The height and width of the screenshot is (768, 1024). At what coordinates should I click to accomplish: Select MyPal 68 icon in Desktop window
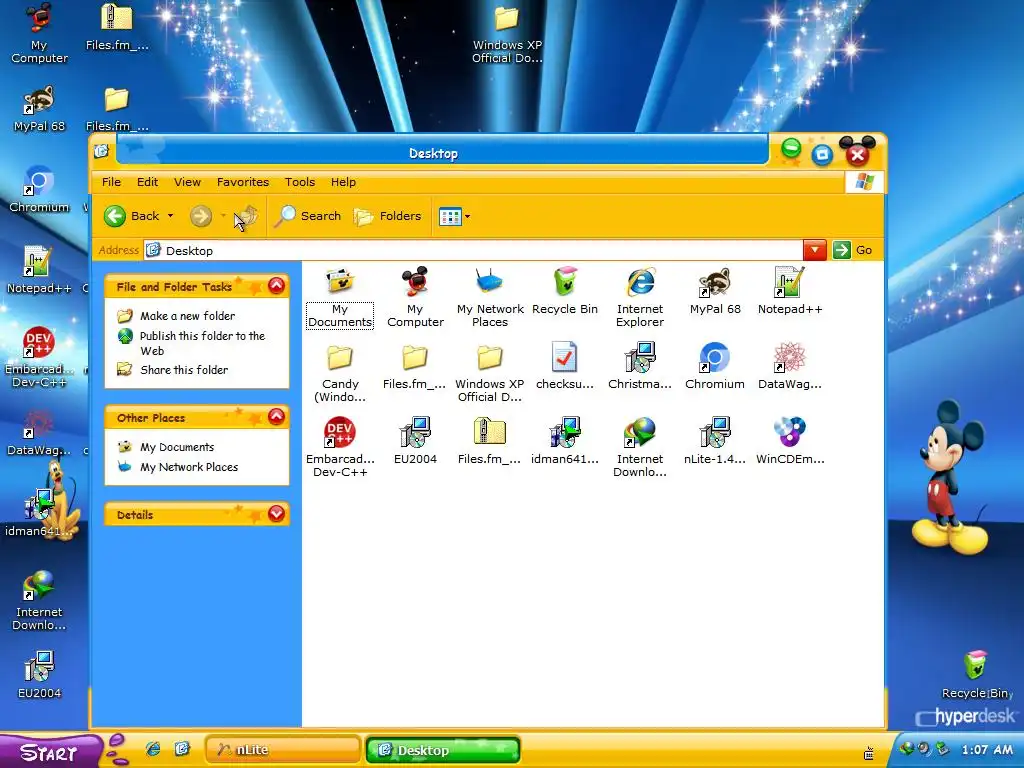(715, 282)
